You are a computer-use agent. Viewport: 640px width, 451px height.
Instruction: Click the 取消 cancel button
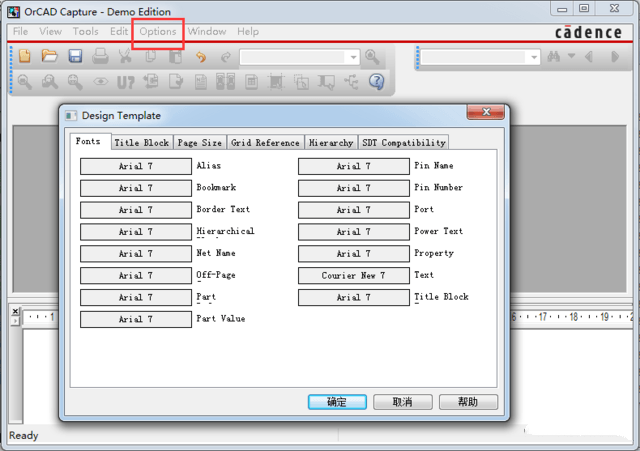click(x=403, y=402)
